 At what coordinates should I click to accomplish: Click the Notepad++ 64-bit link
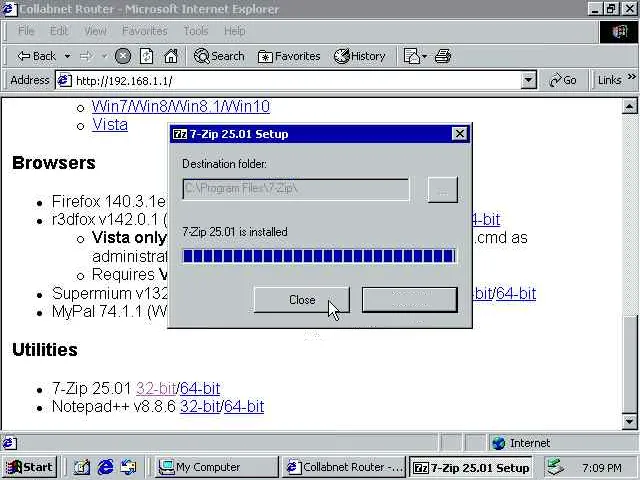point(244,407)
